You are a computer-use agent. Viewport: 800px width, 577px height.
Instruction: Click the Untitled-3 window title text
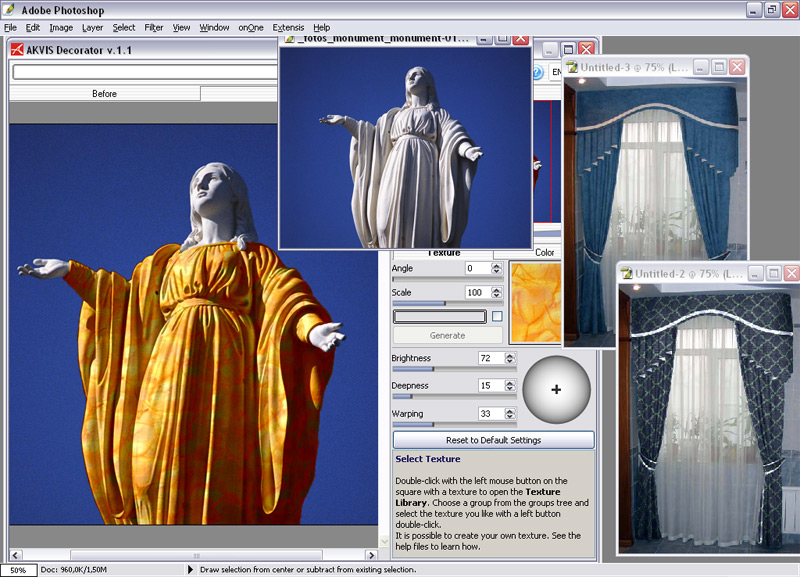634,67
